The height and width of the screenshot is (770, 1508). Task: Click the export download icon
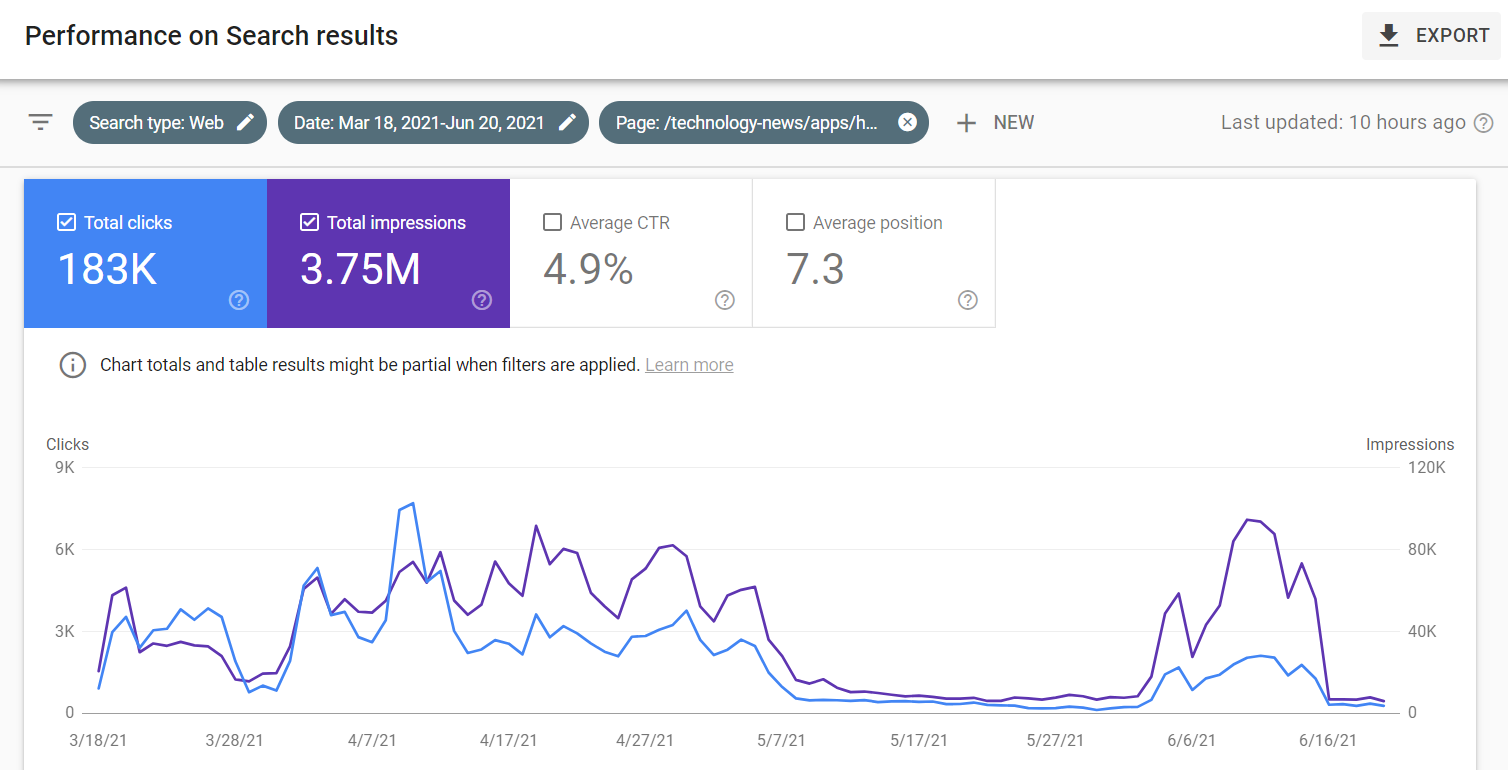point(1389,36)
